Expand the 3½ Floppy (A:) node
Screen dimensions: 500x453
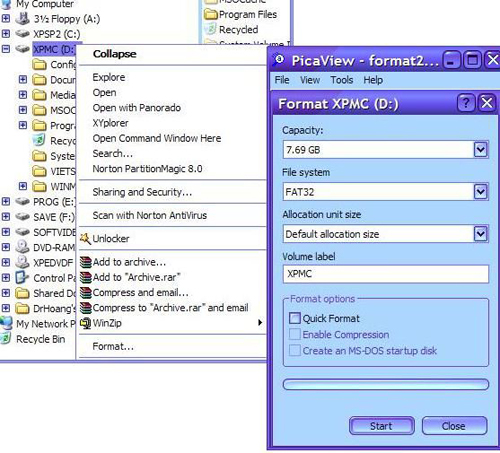click(6, 19)
